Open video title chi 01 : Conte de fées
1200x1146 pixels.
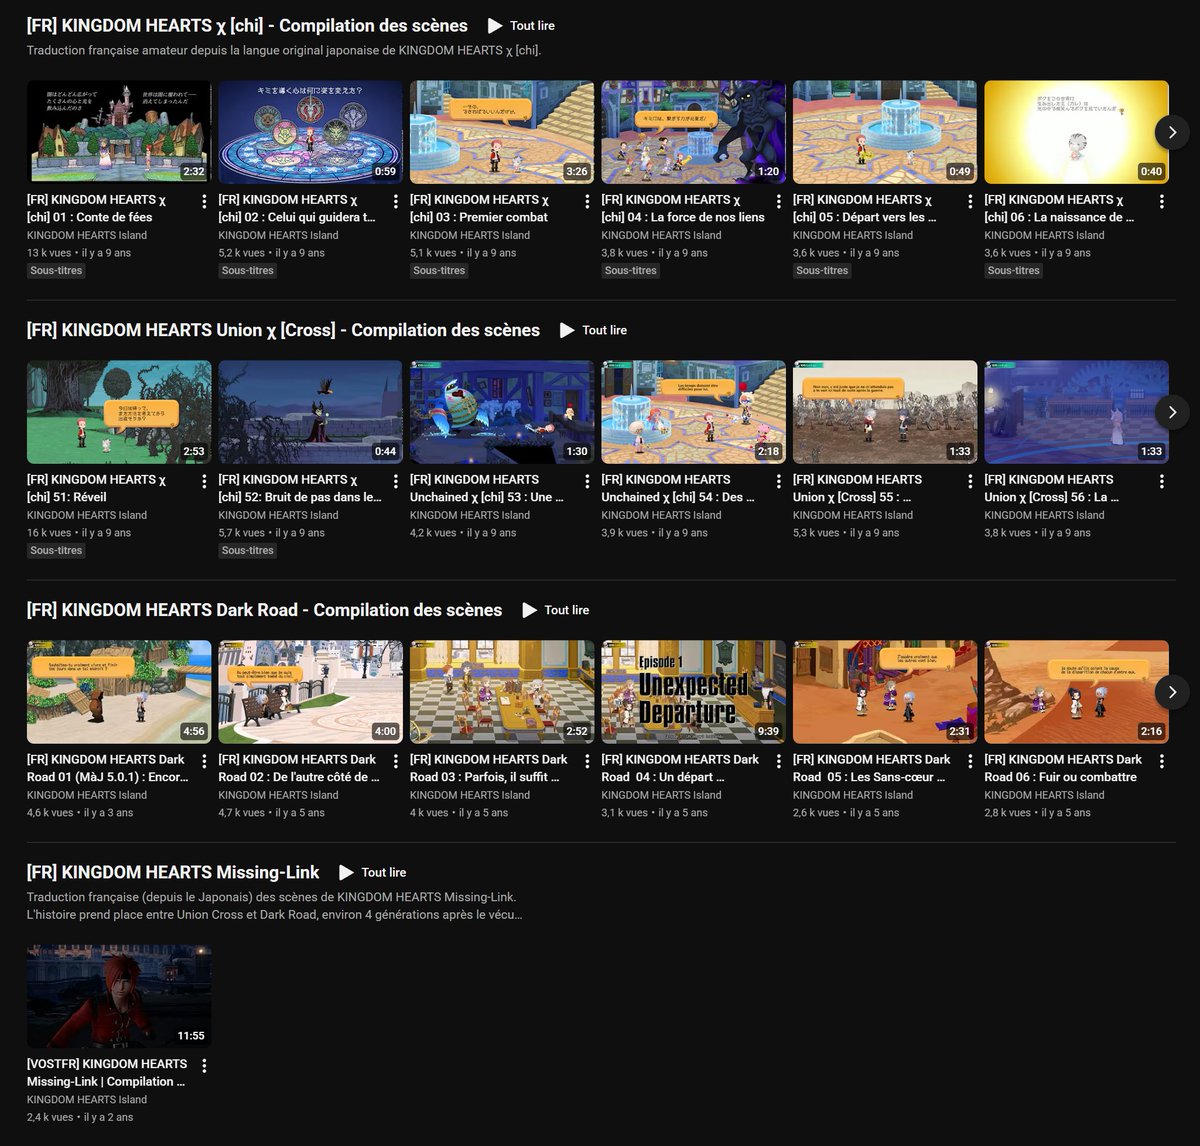(97, 208)
